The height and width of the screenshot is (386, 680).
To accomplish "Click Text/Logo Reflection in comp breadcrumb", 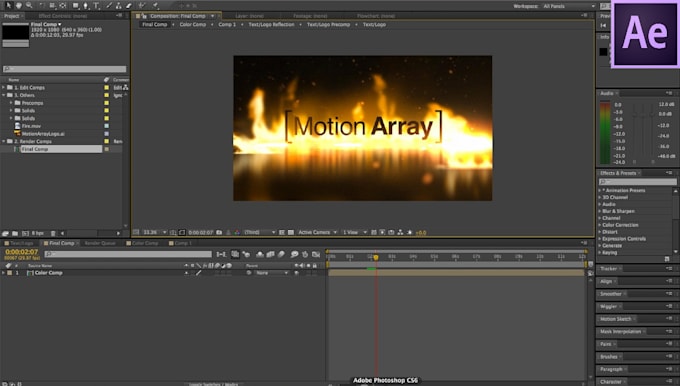I will point(271,25).
